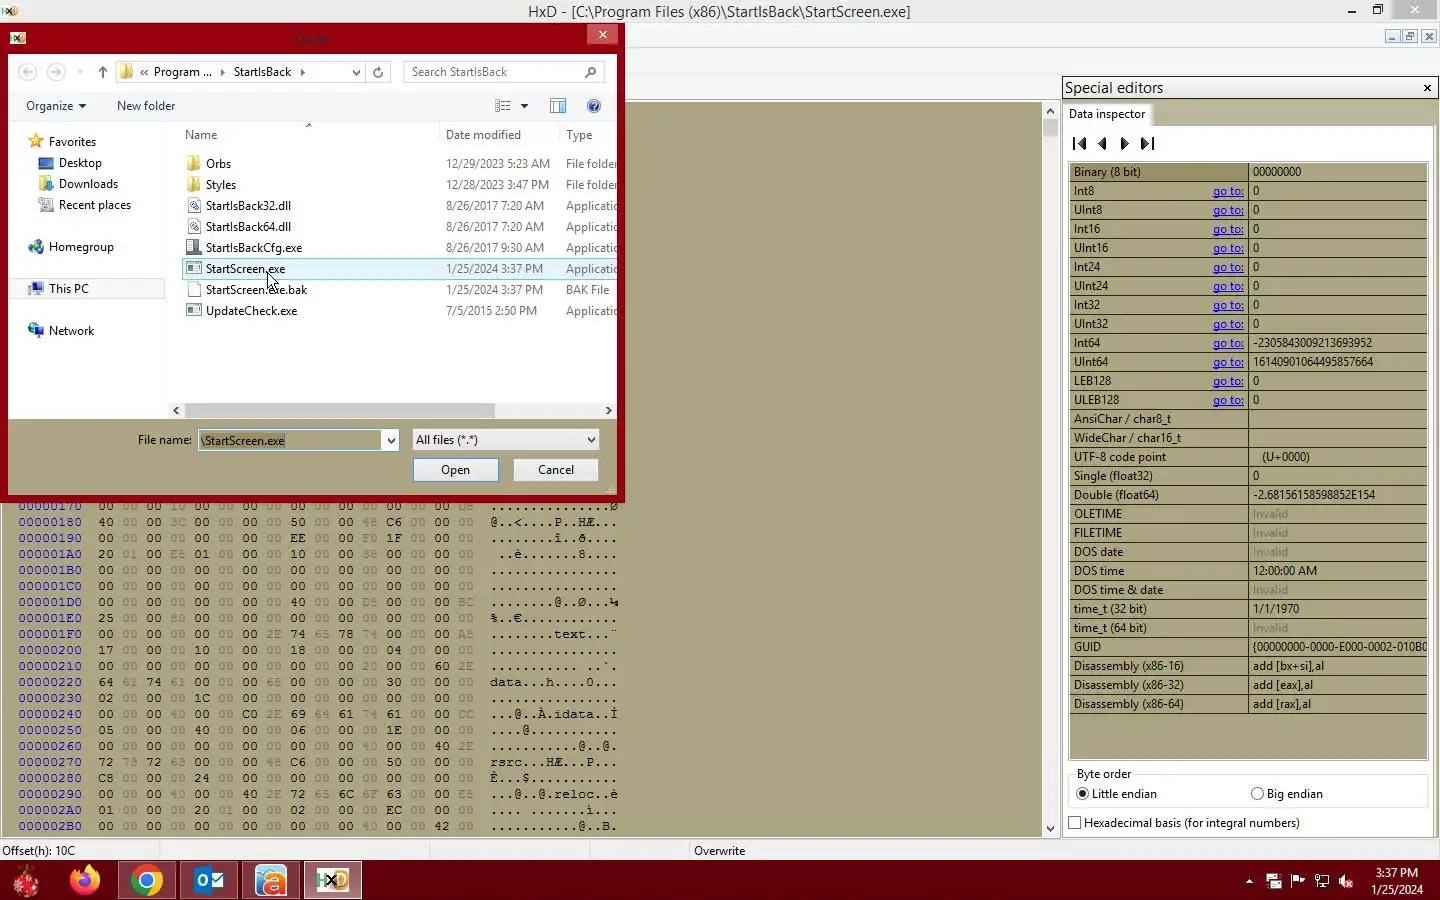Change the view icon in Open dialog
The height and width of the screenshot is (900, 1440).
(x=503, y=106)
